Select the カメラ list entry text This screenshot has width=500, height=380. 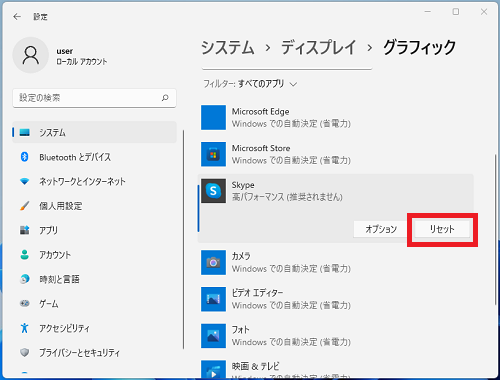point(291,262)
